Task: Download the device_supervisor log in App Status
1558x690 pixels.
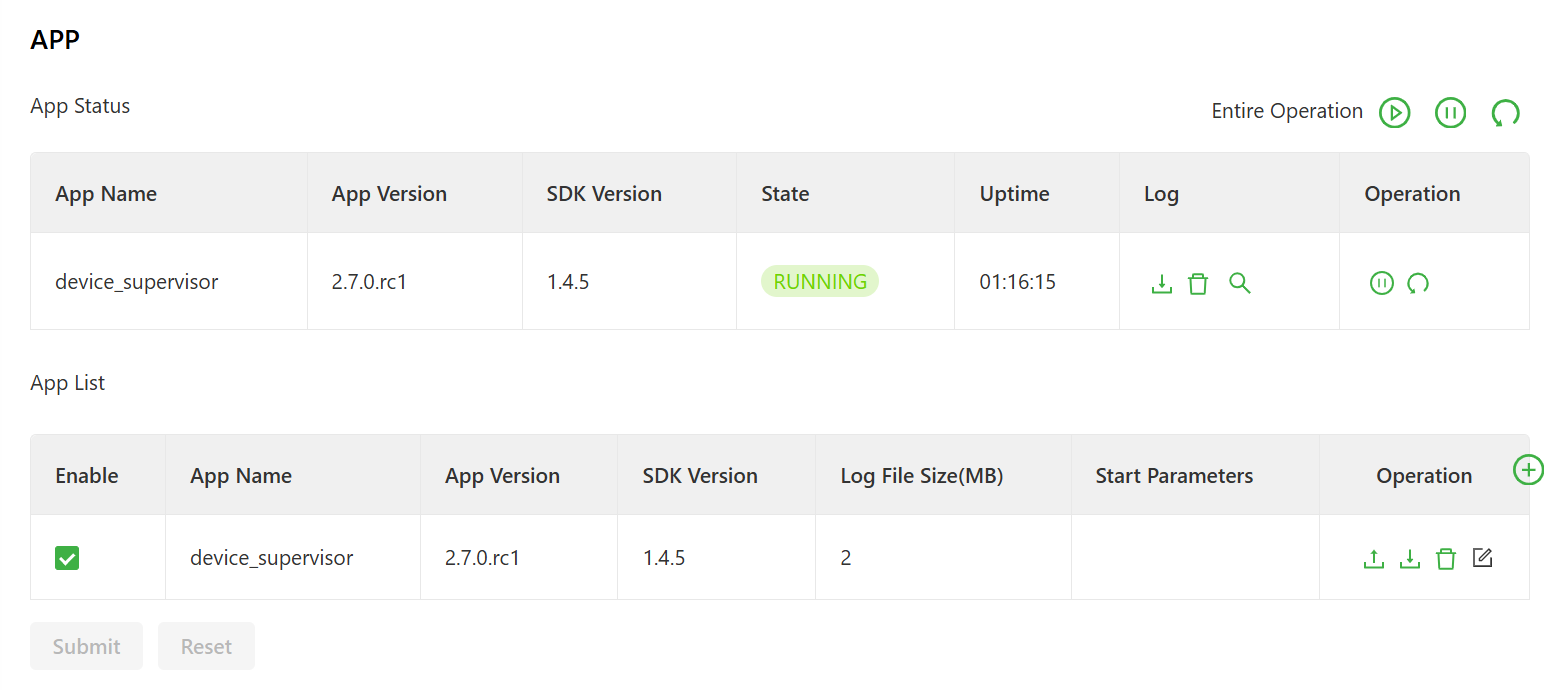Action: (1161, 283)
